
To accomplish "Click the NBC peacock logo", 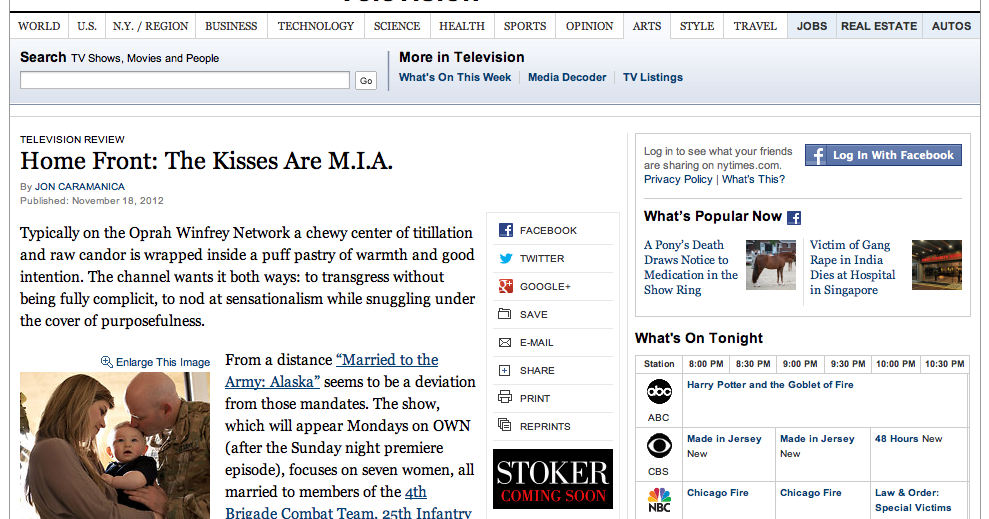I will point(659,499).
